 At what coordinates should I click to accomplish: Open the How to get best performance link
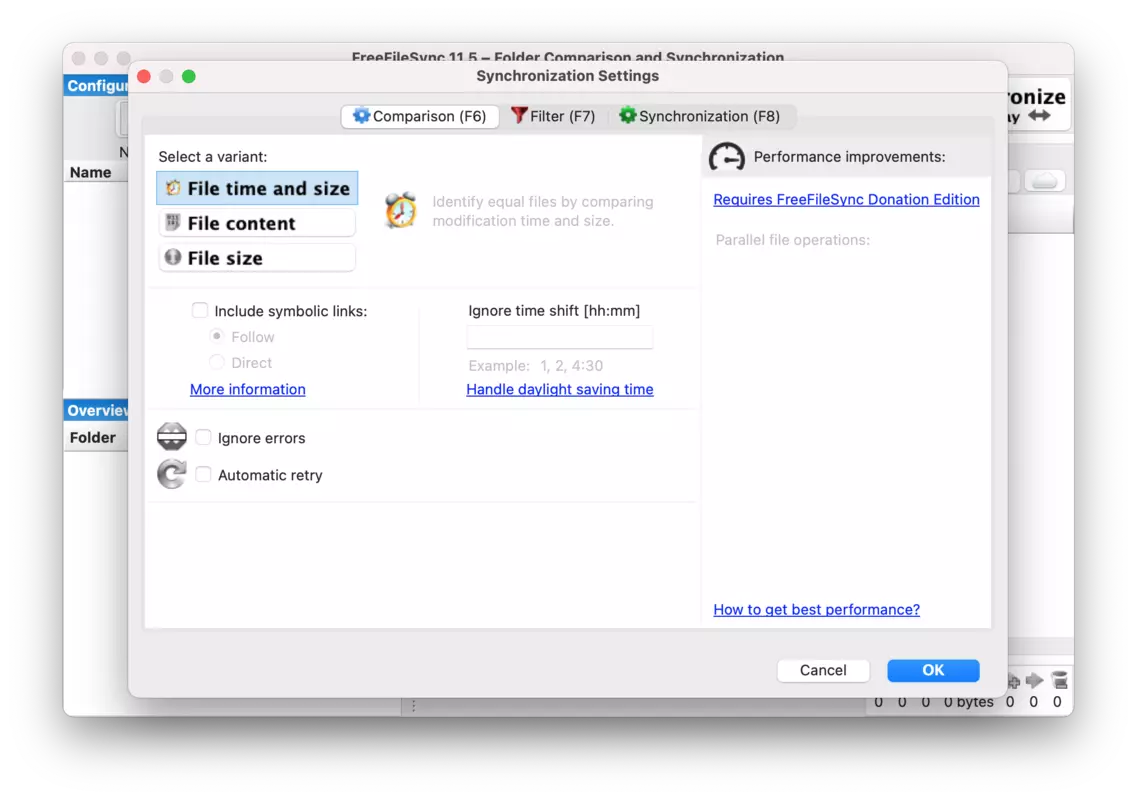click(x=816, y=609)
